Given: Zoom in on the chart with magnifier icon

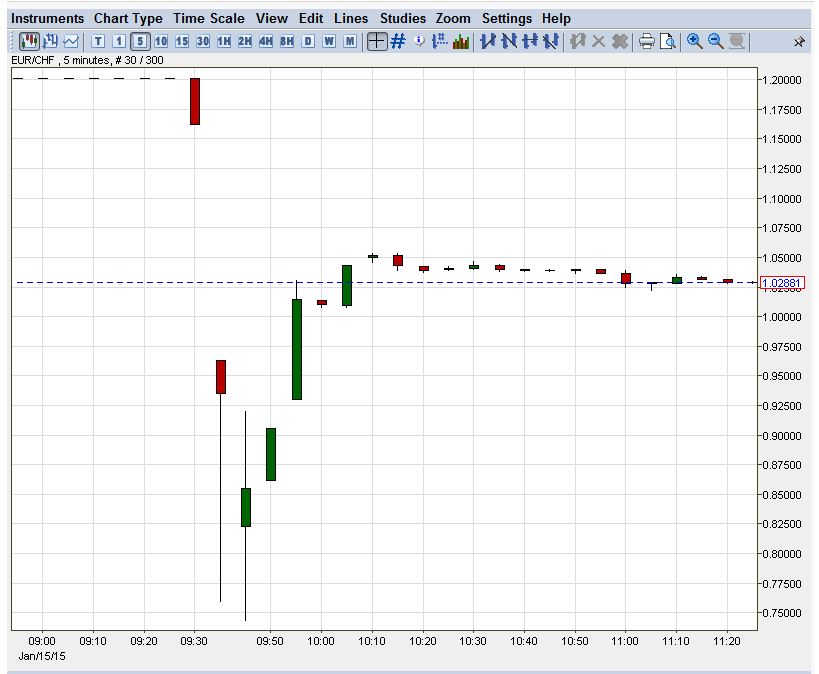Looking at the screenshot, I should pos(690,41).
